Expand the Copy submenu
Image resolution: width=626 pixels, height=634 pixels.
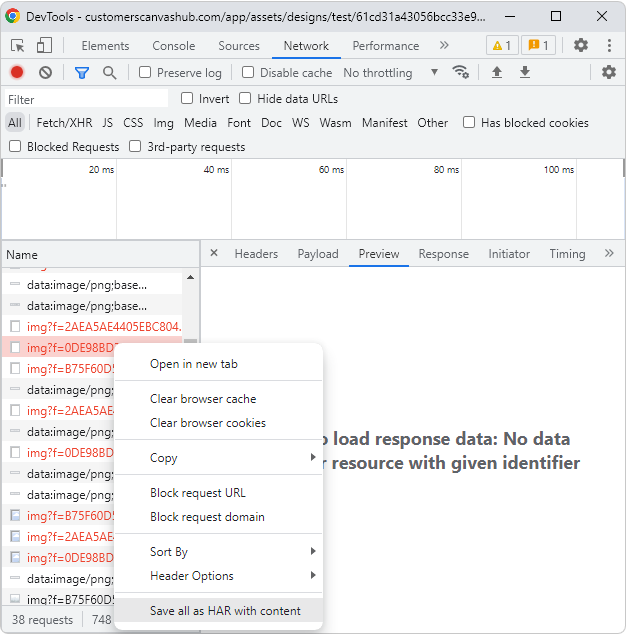pyautogui.click(x=218, y=458)
